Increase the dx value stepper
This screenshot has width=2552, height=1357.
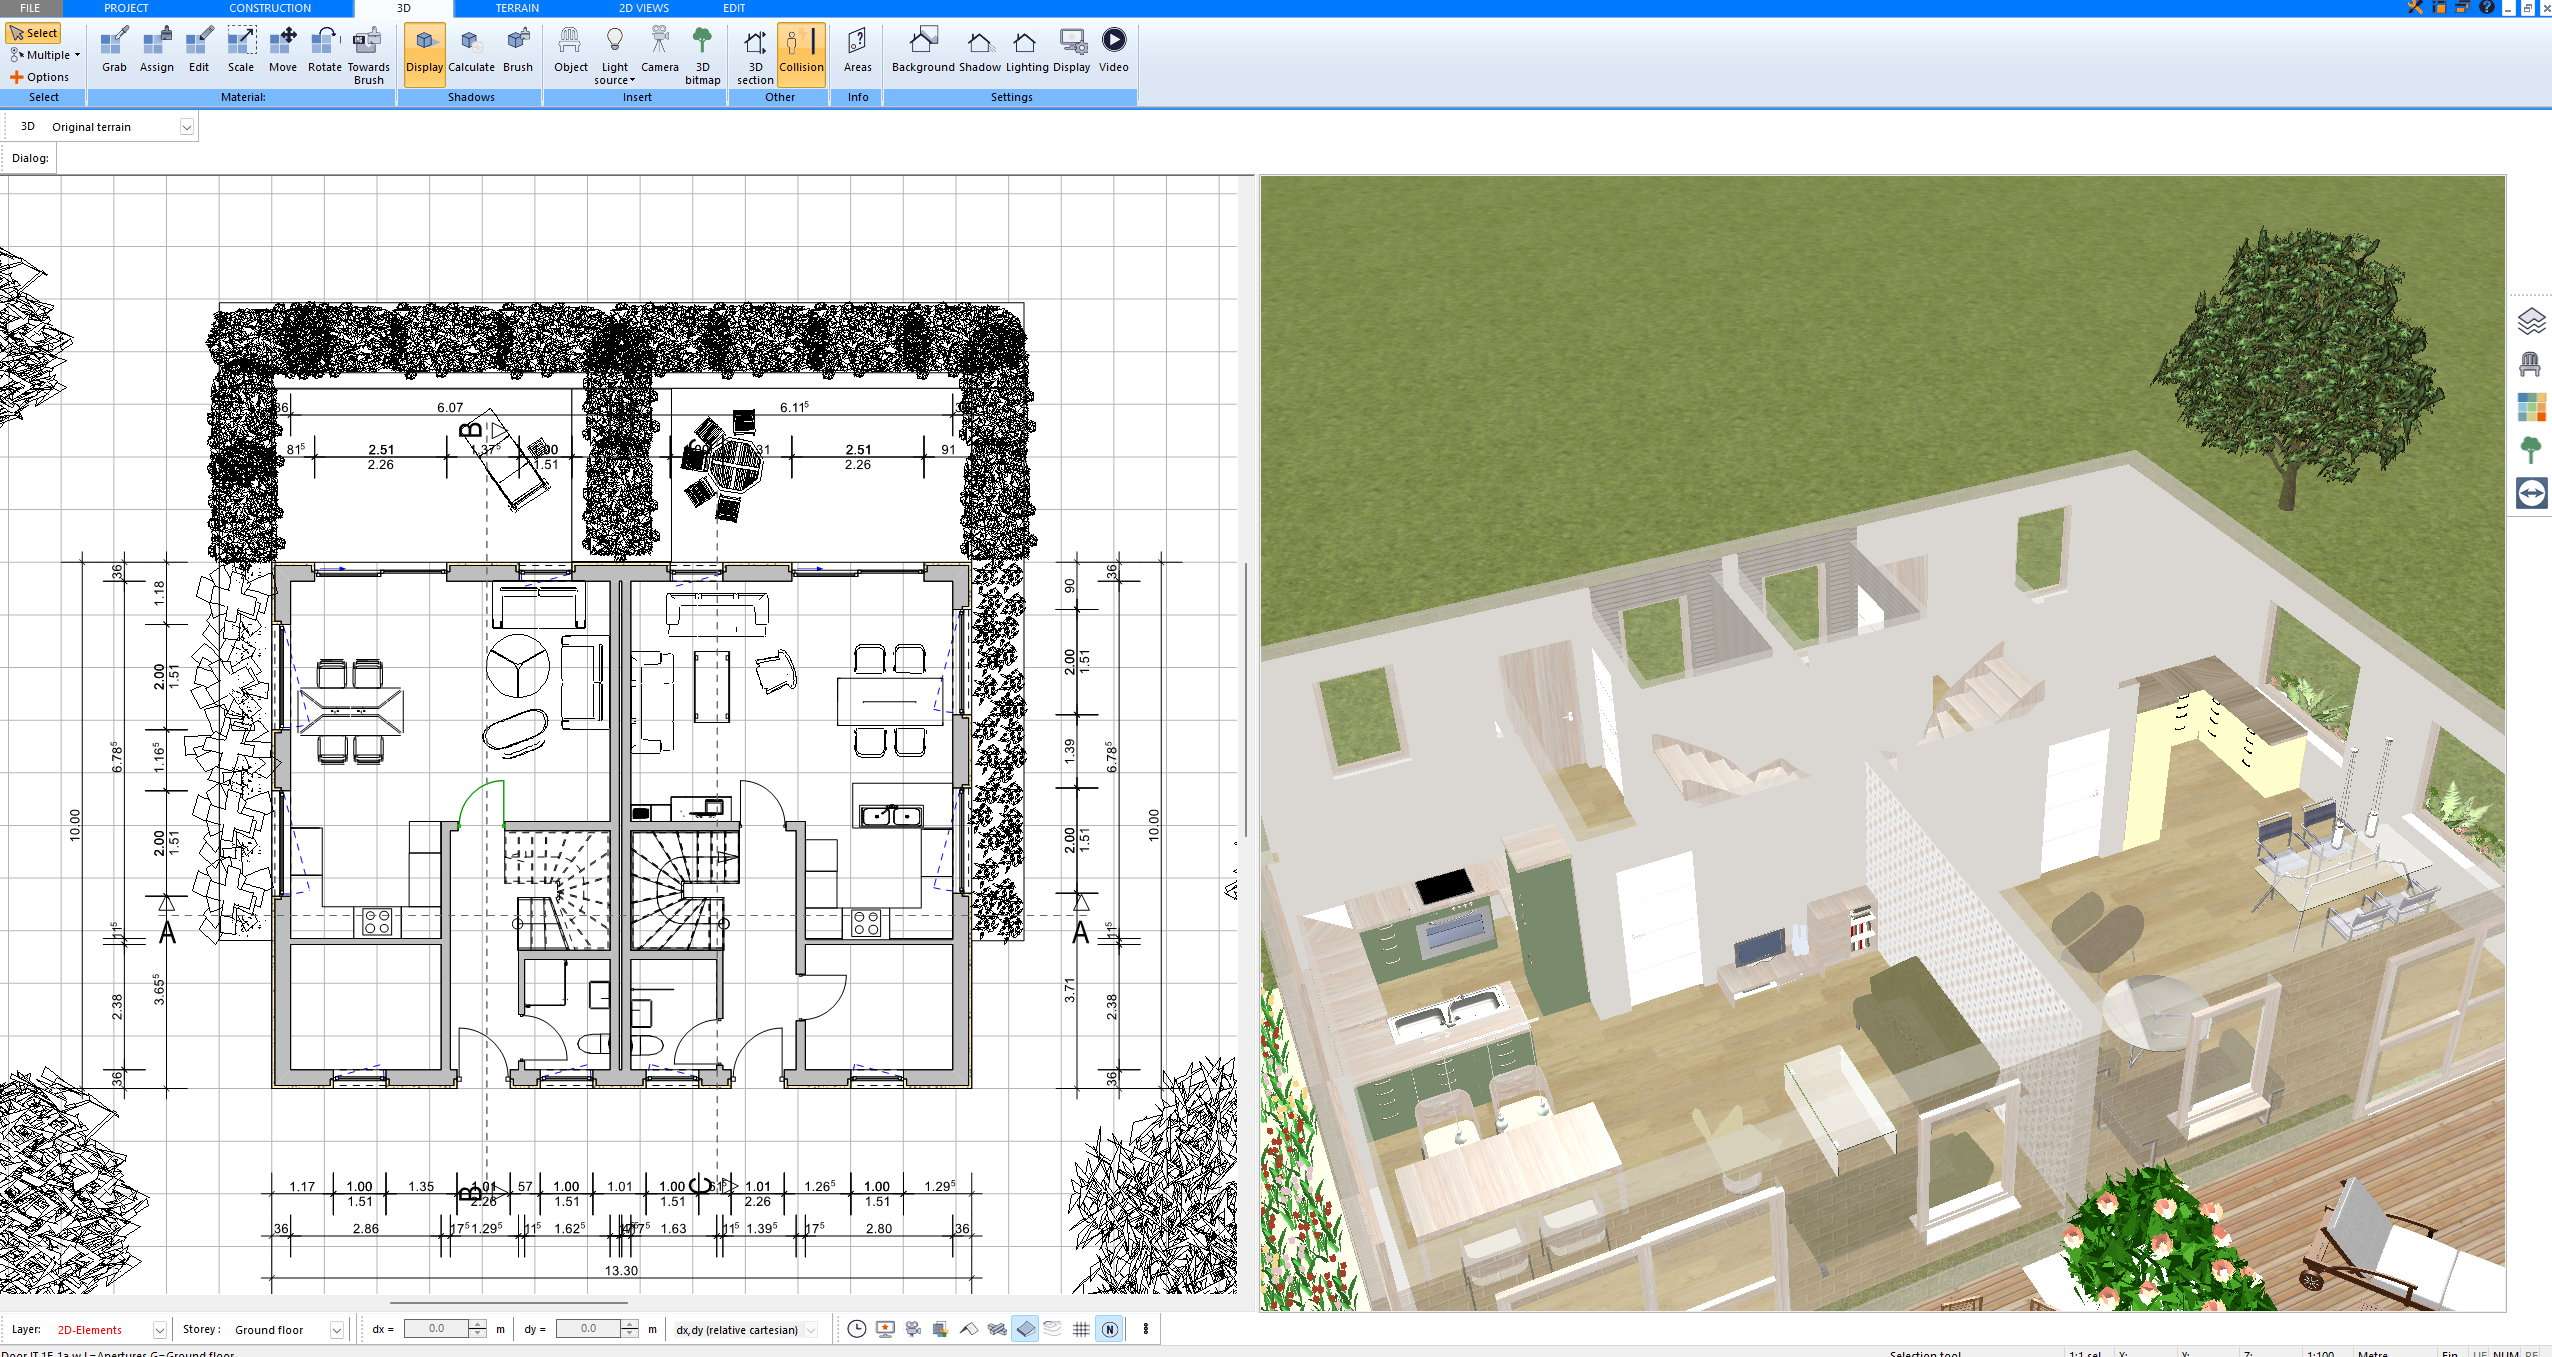478,1324
